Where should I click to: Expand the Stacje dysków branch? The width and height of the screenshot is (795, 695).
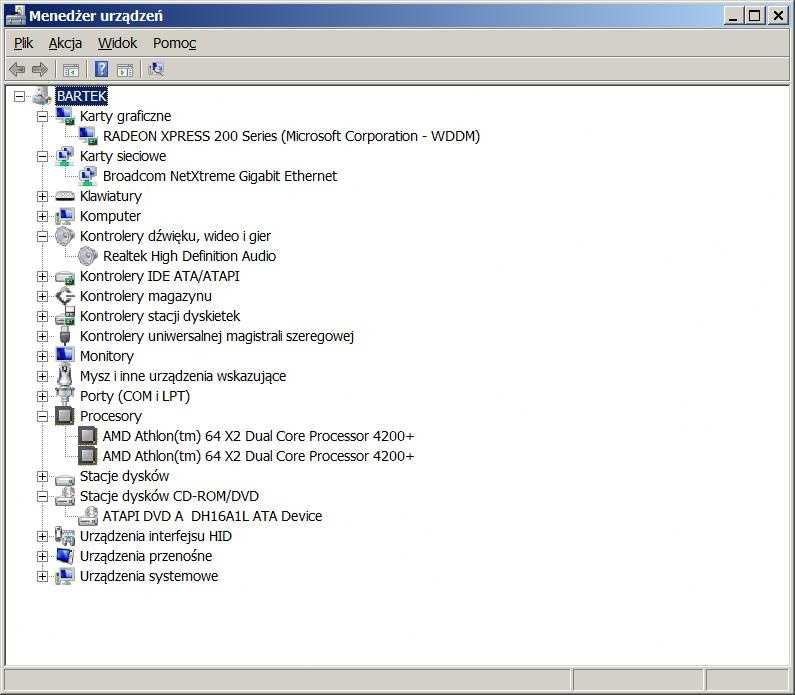point(43,477)
